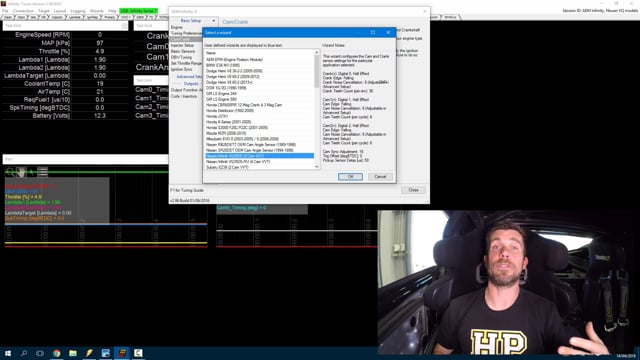Select Set Throttle Range in setup sidebar
The width and height of the screenshot is (640, 360).
coord(186,63)
